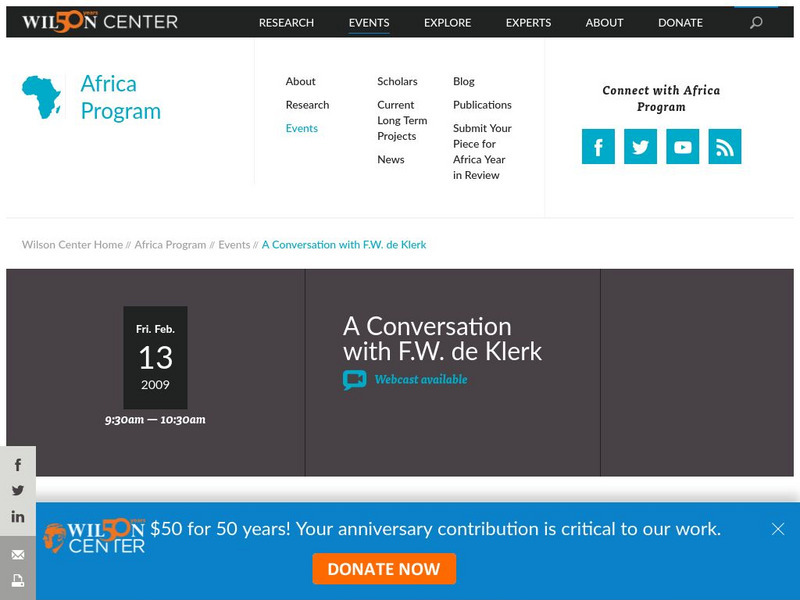Share the event via the email icon
This screenshot has width=800, height=600.
17,556
